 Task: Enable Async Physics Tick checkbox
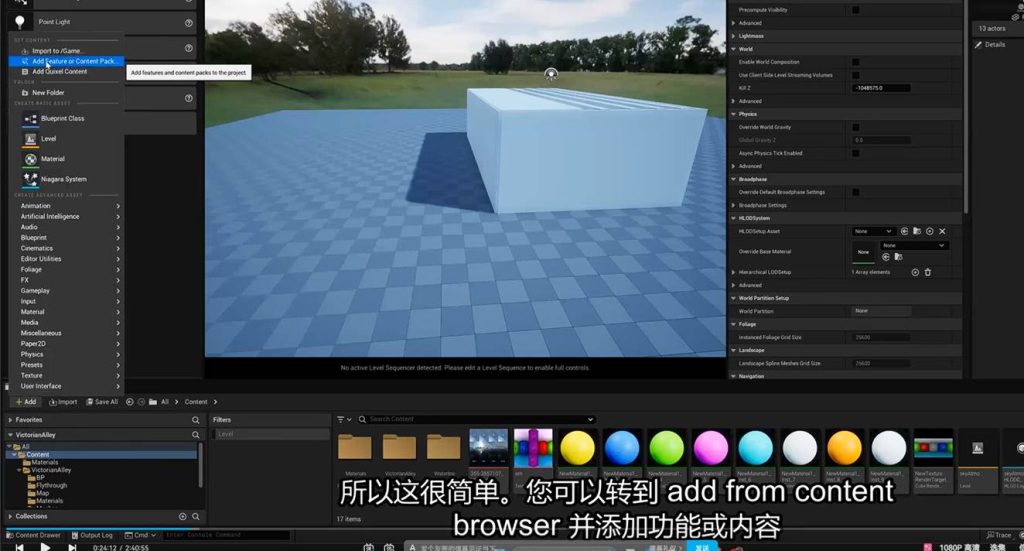click(x=855, y=153)
